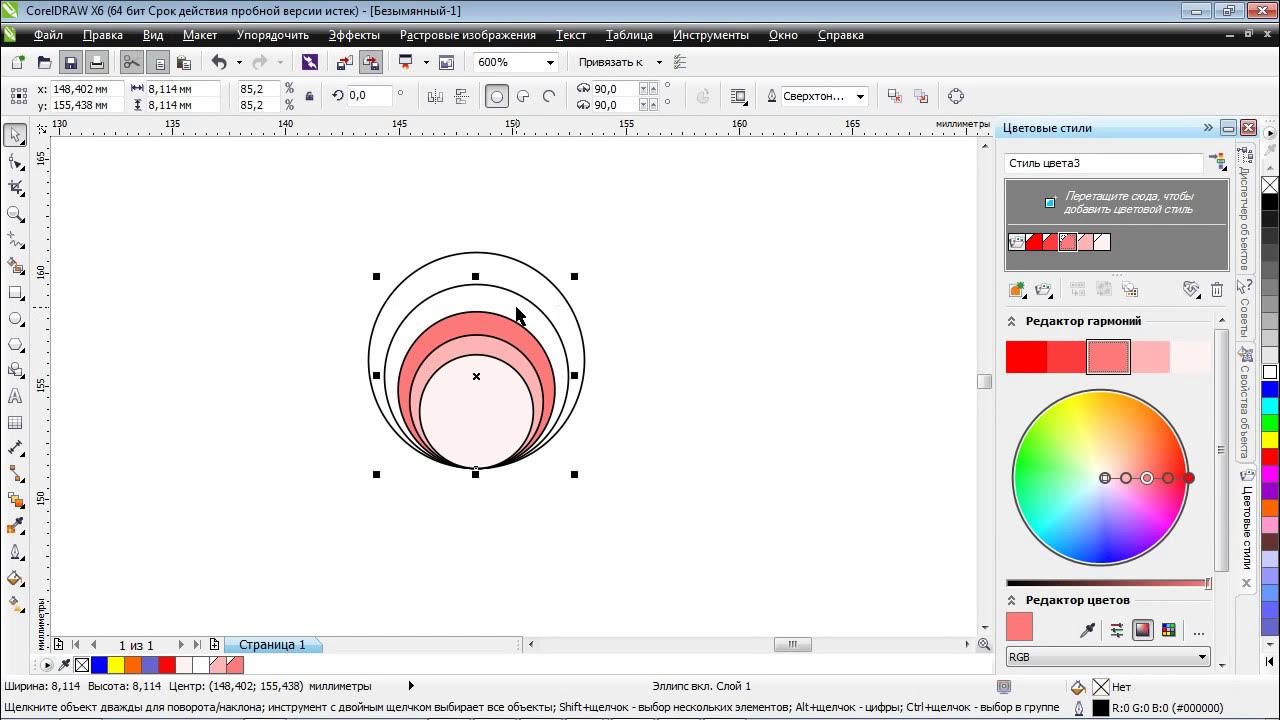Switch shape to Pie mode
The width and height of the screenshot is (1280, 720).
(x=522, y=96)
